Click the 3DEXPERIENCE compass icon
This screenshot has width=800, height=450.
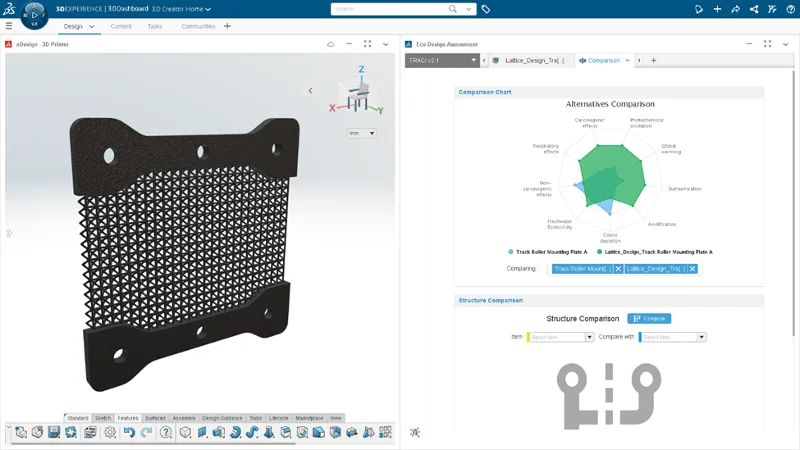pos(34,15)
